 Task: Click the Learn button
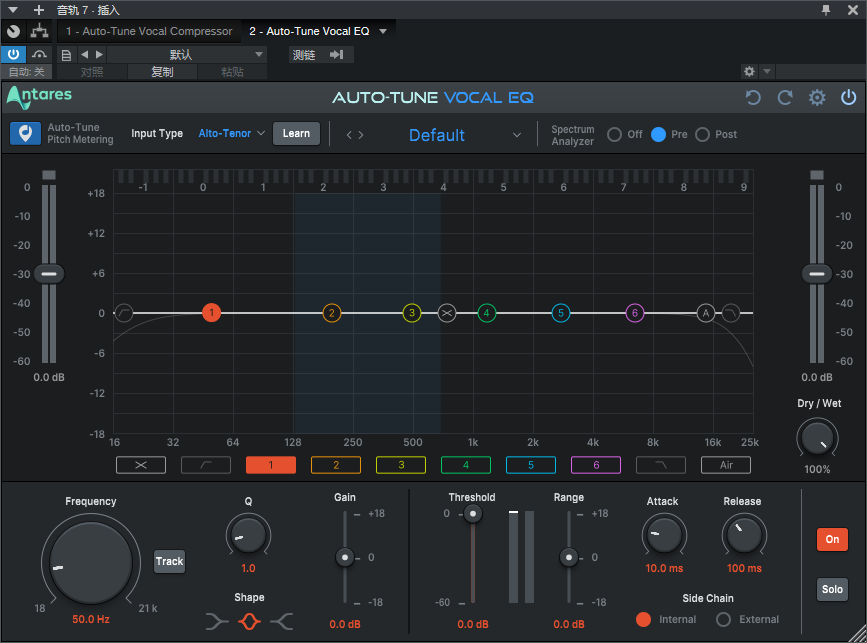296,134
